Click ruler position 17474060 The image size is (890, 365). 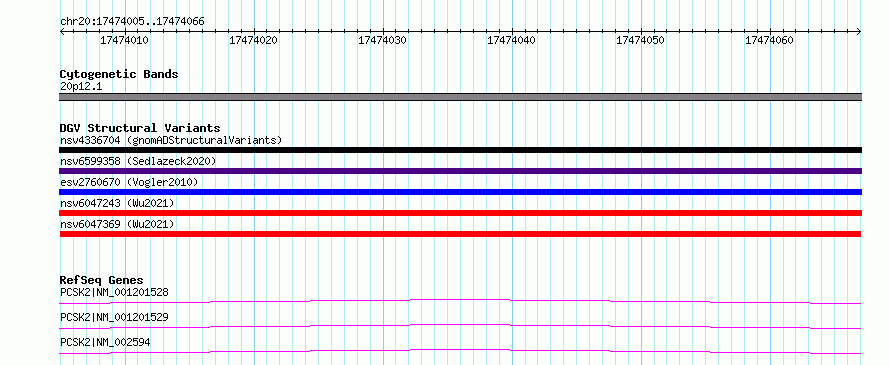tap(770, 40)
